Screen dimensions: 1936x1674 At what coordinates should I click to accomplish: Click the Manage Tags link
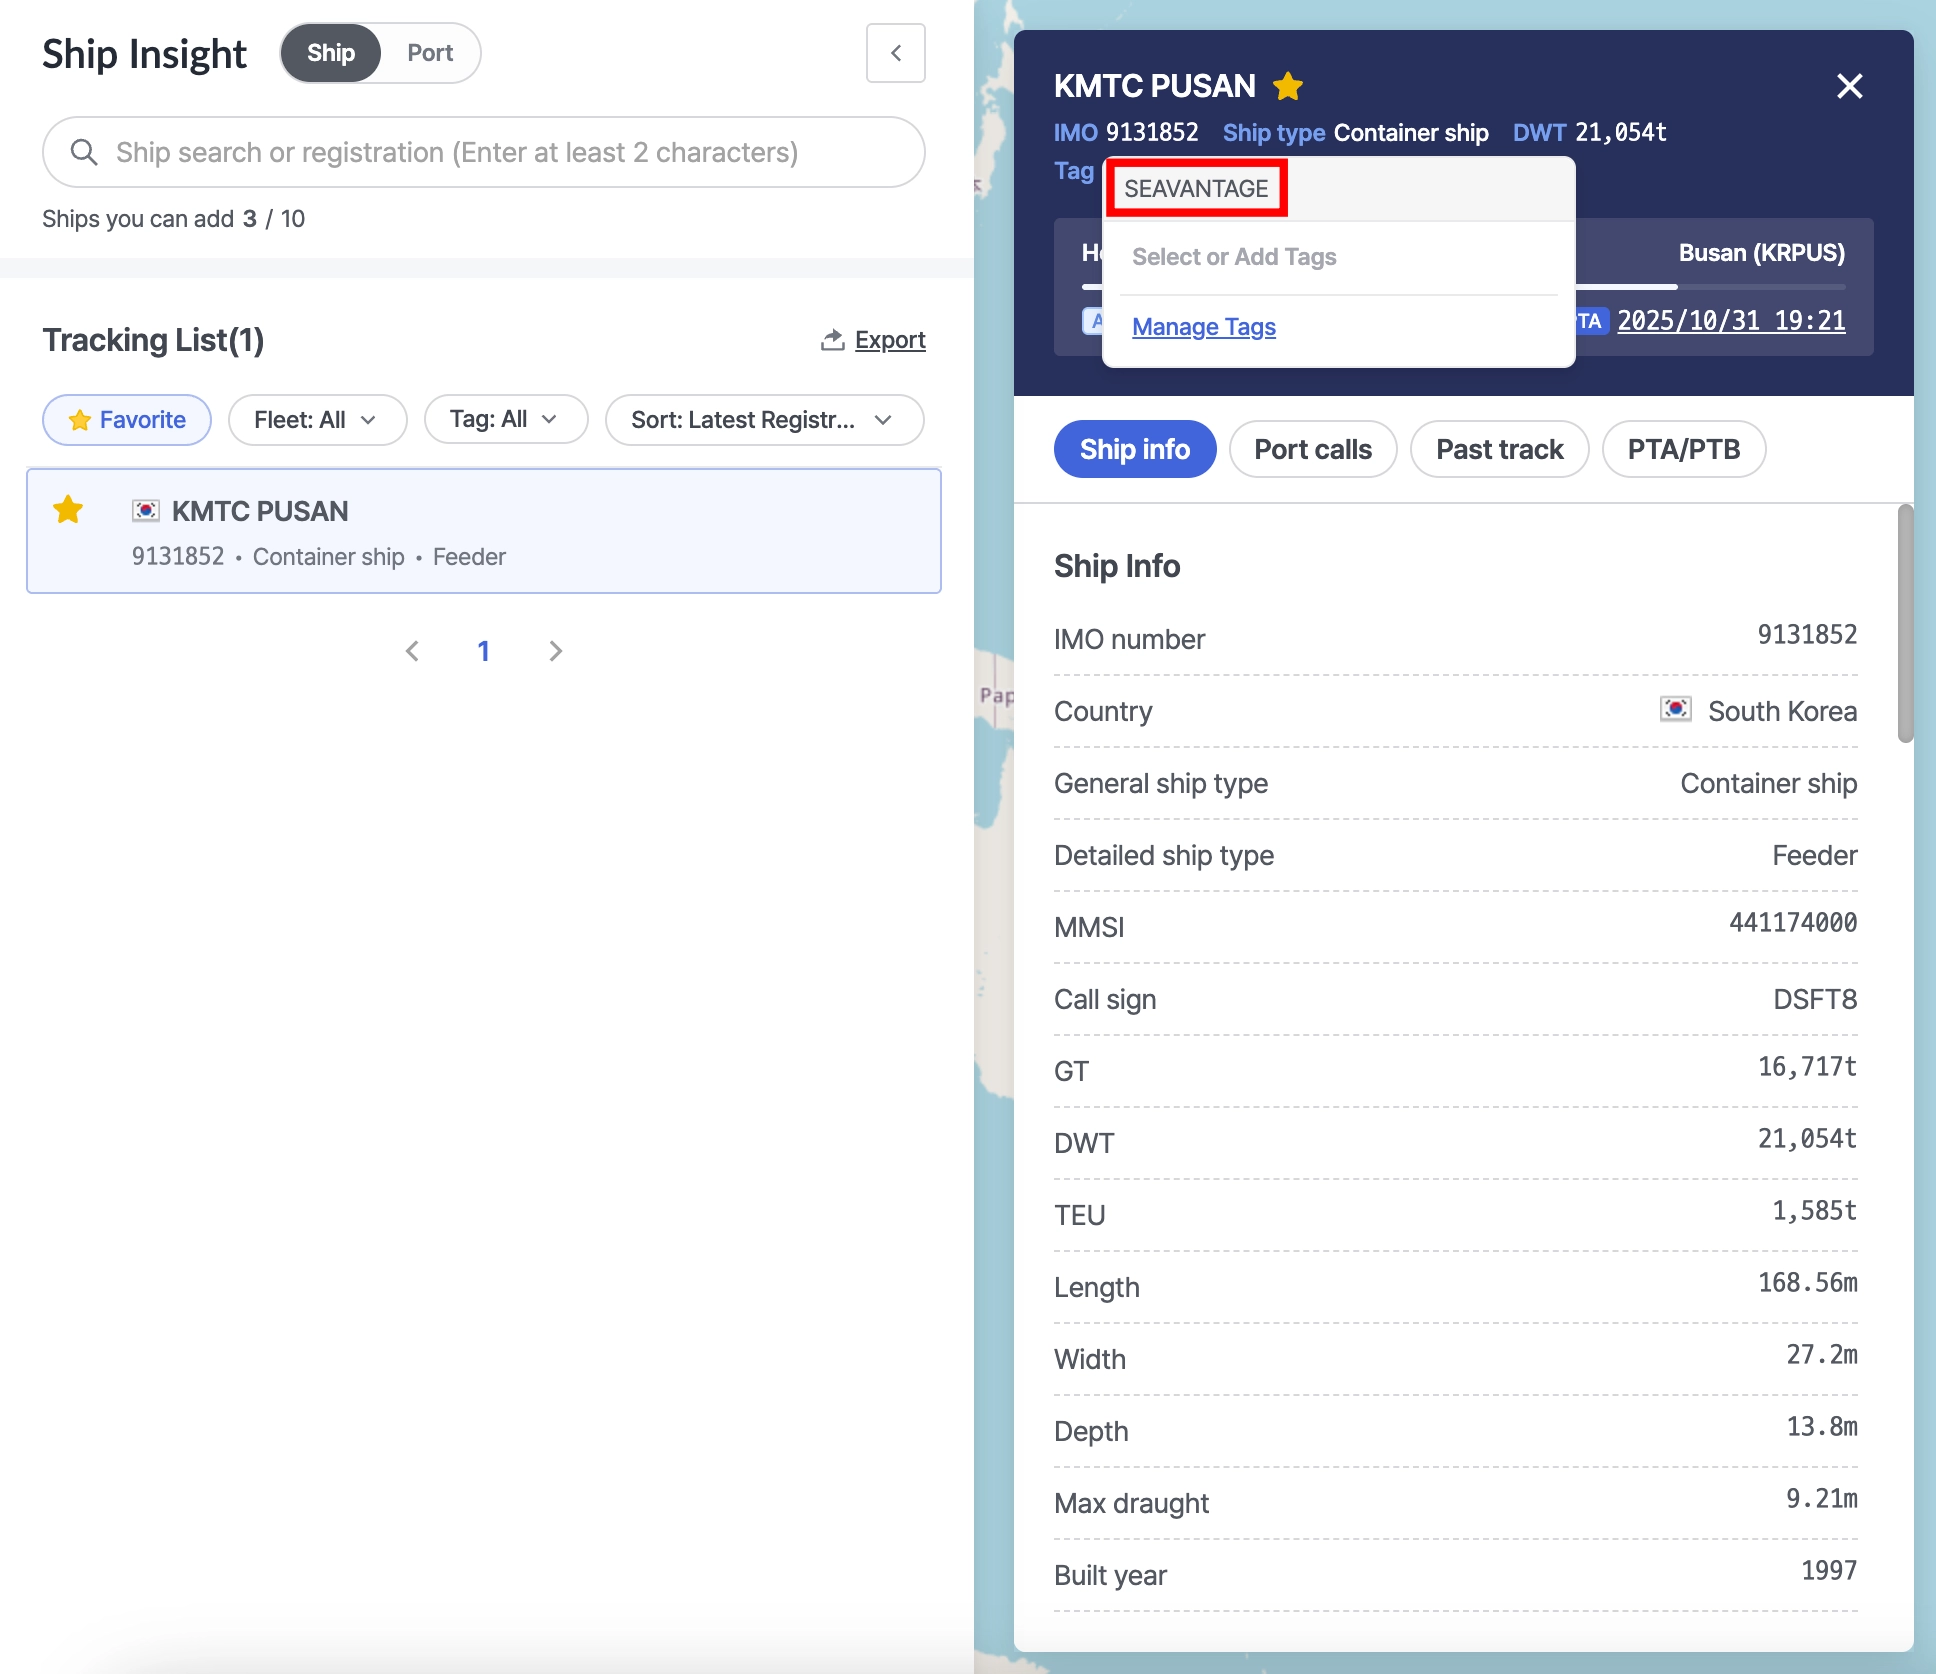click(1204, 327)
